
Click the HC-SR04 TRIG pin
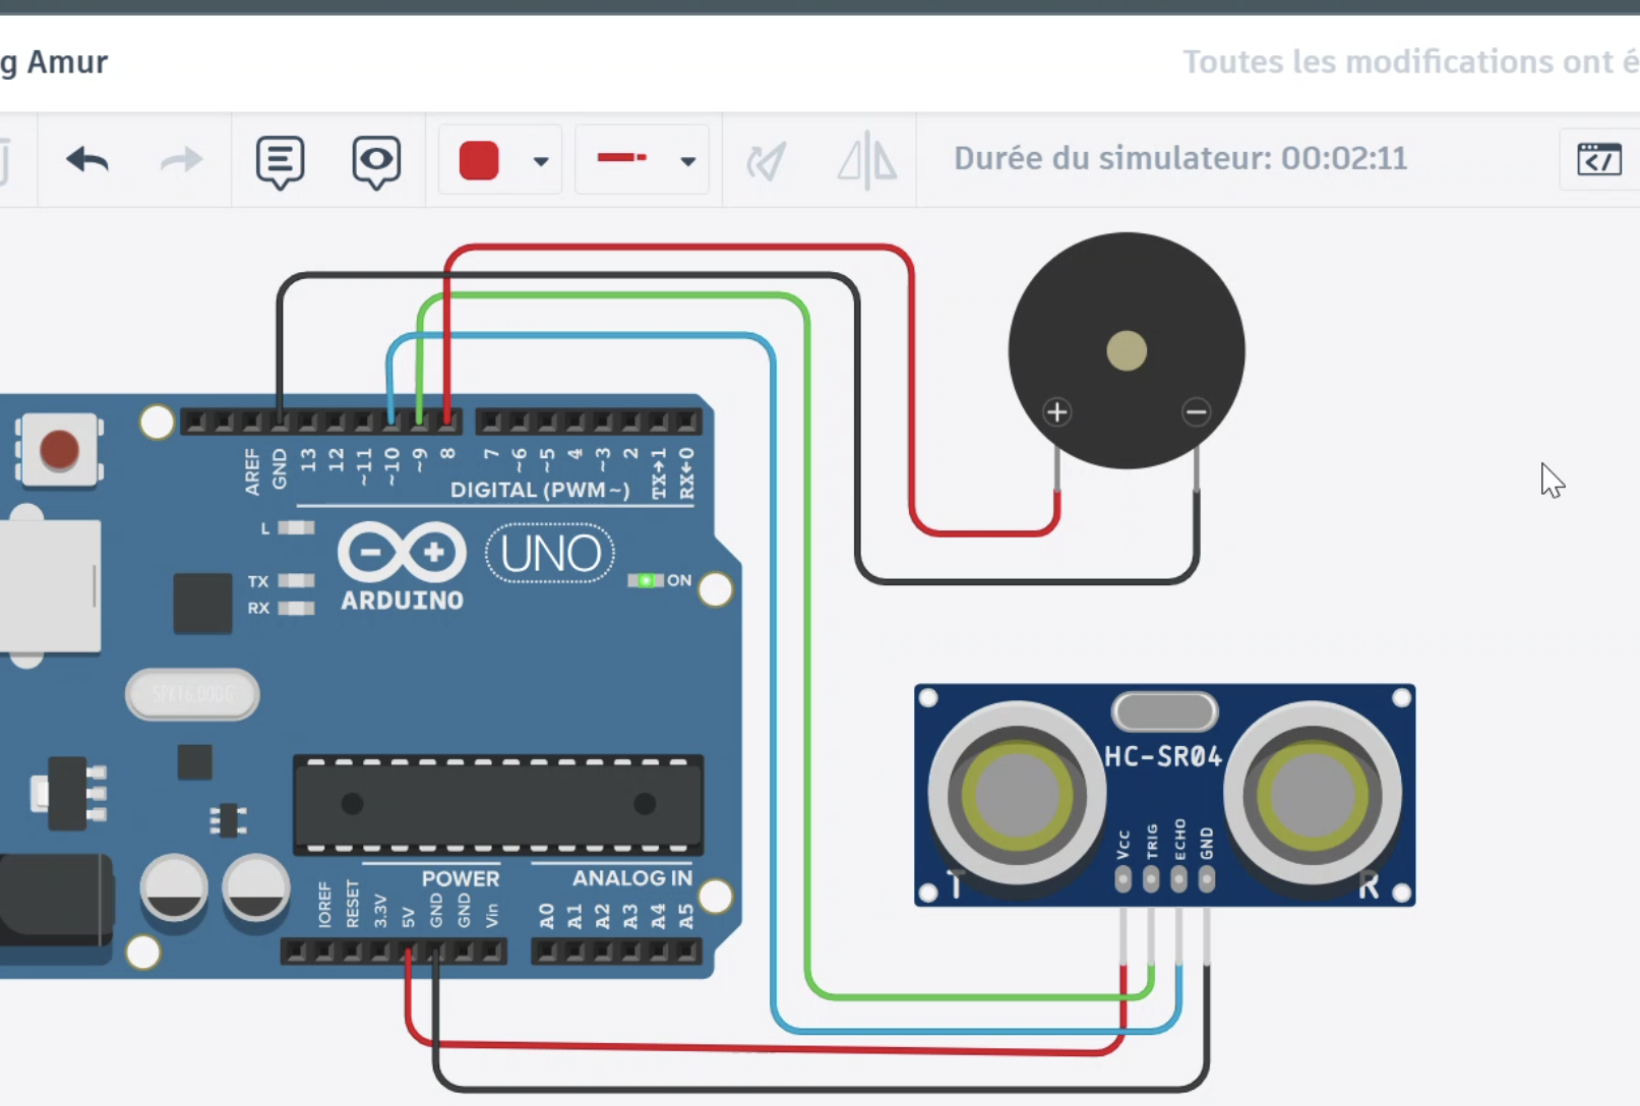[x=1151, y=879]
